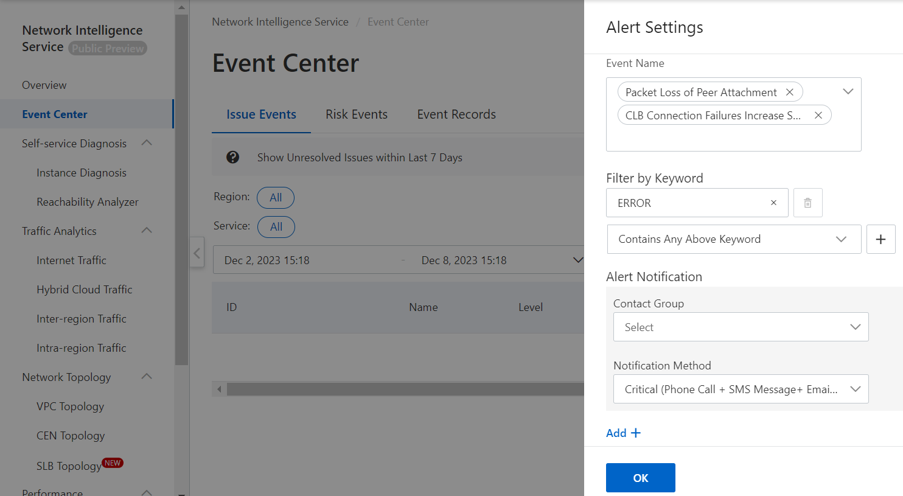
Task: Click the horizontal scrollbar under the table
Action: click(400, 389)
